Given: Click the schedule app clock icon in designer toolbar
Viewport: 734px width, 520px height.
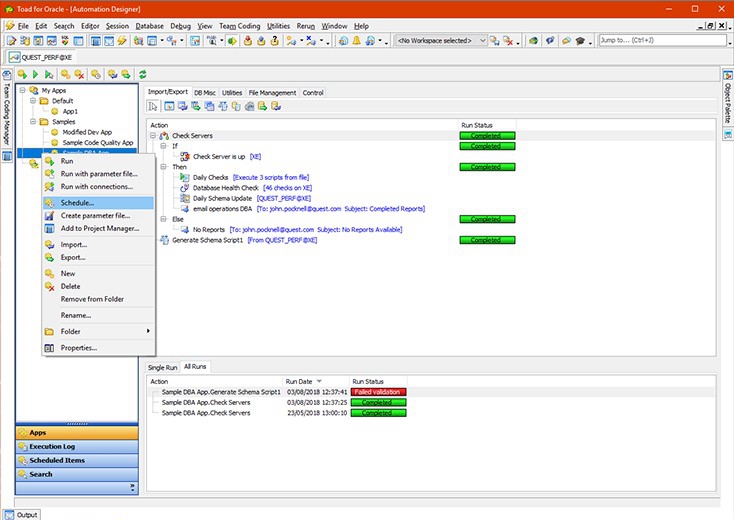Looking at the screenshot, I should pos(95,74).
